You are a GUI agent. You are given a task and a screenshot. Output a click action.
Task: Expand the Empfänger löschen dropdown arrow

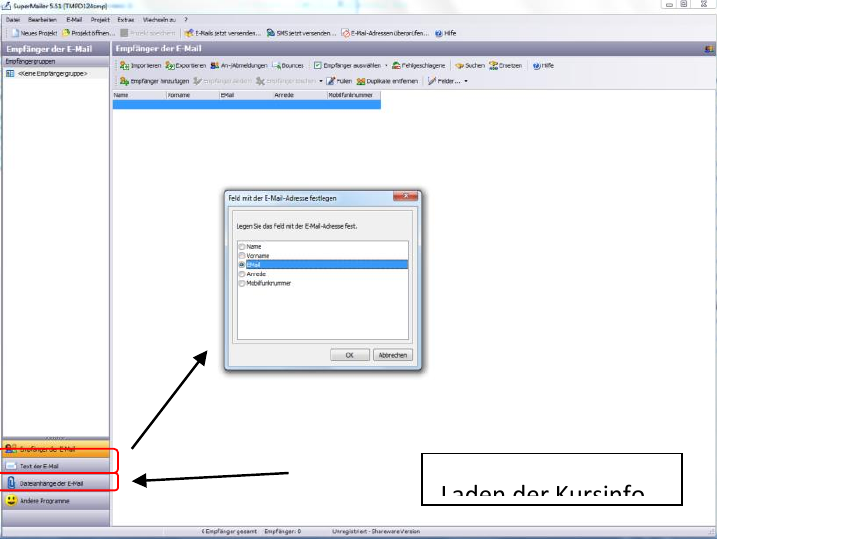tap(321, 81)
